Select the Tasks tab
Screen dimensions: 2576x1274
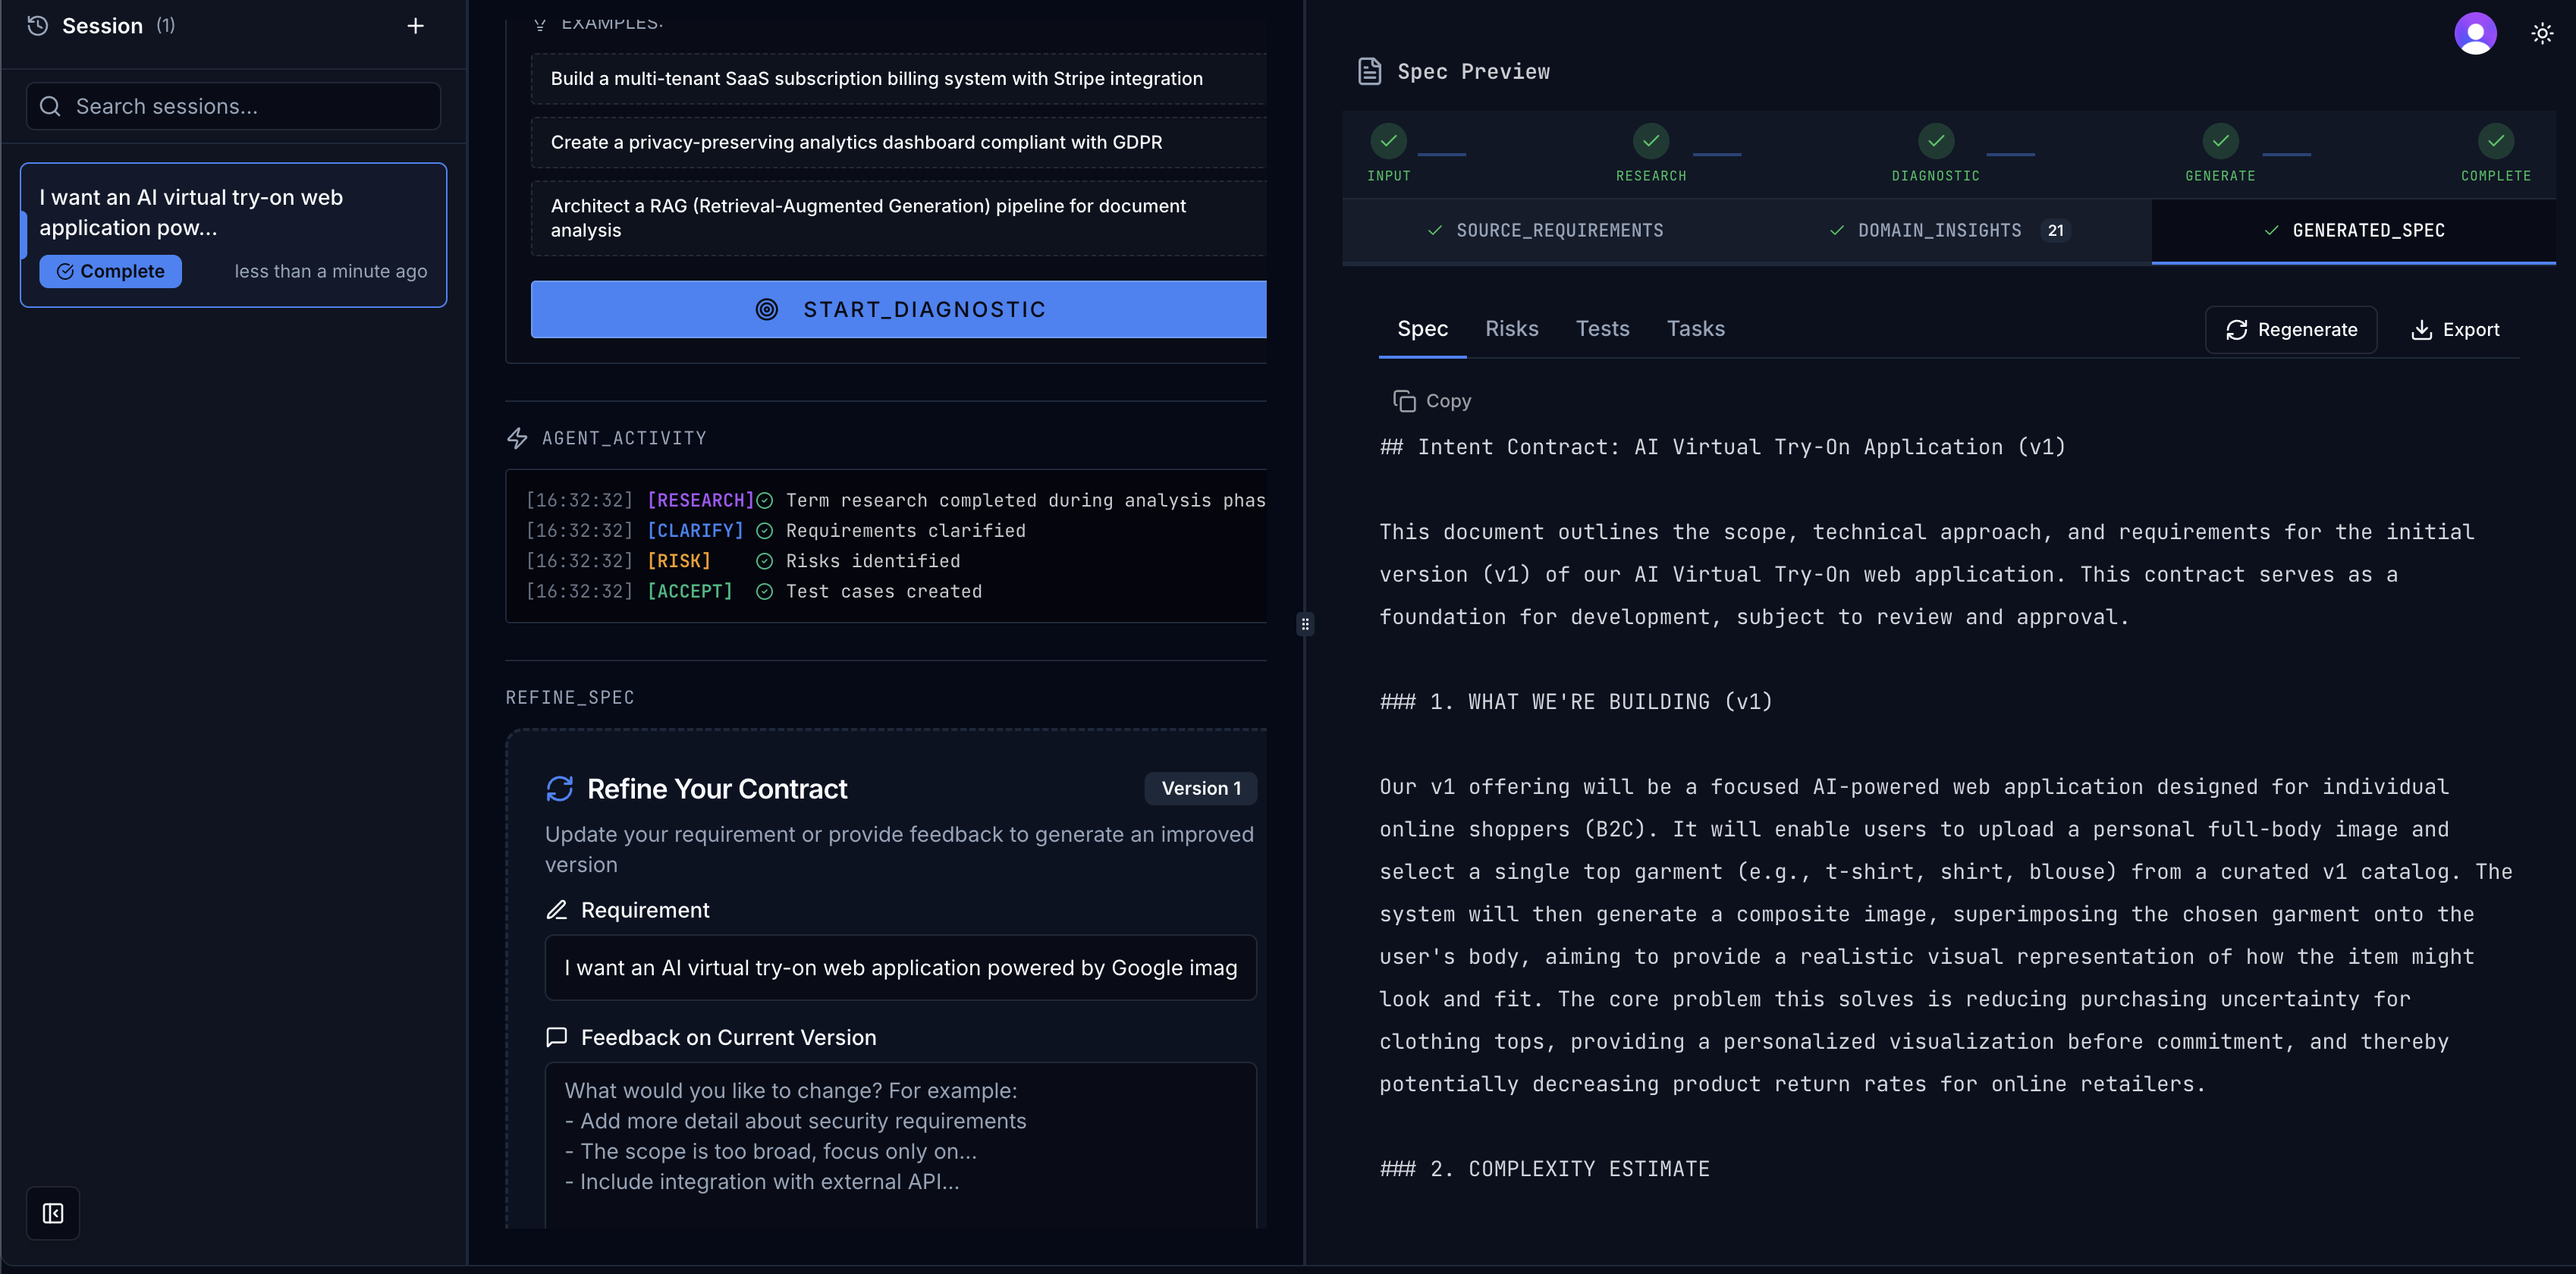pyautogui.click(x=1695, y=329)
